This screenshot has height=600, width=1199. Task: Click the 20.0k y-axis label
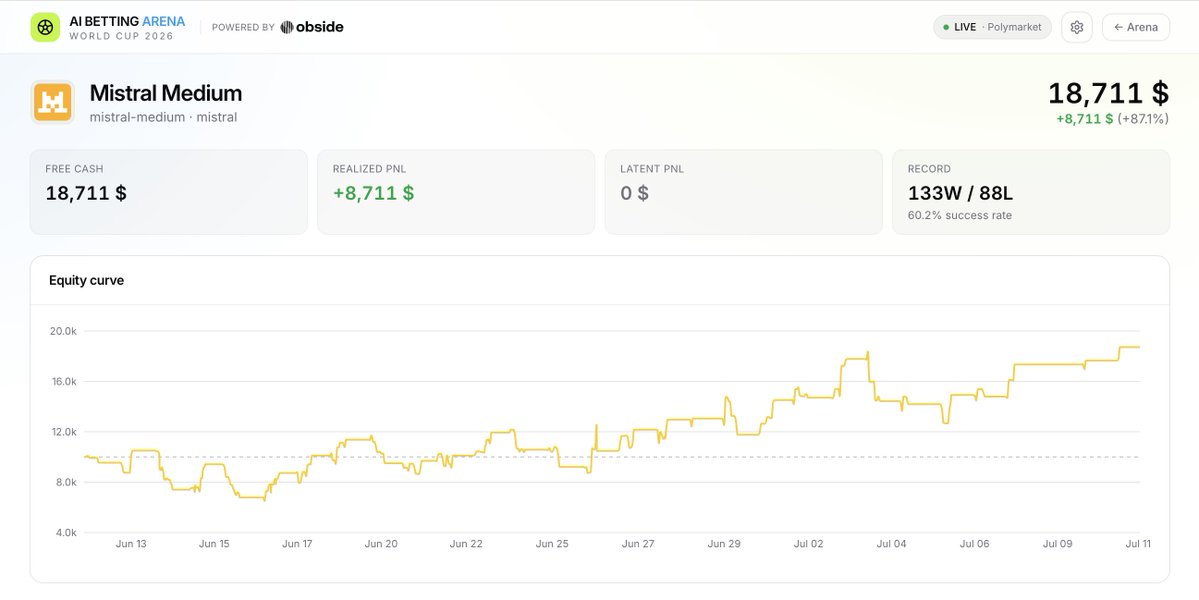coord(64,331)
